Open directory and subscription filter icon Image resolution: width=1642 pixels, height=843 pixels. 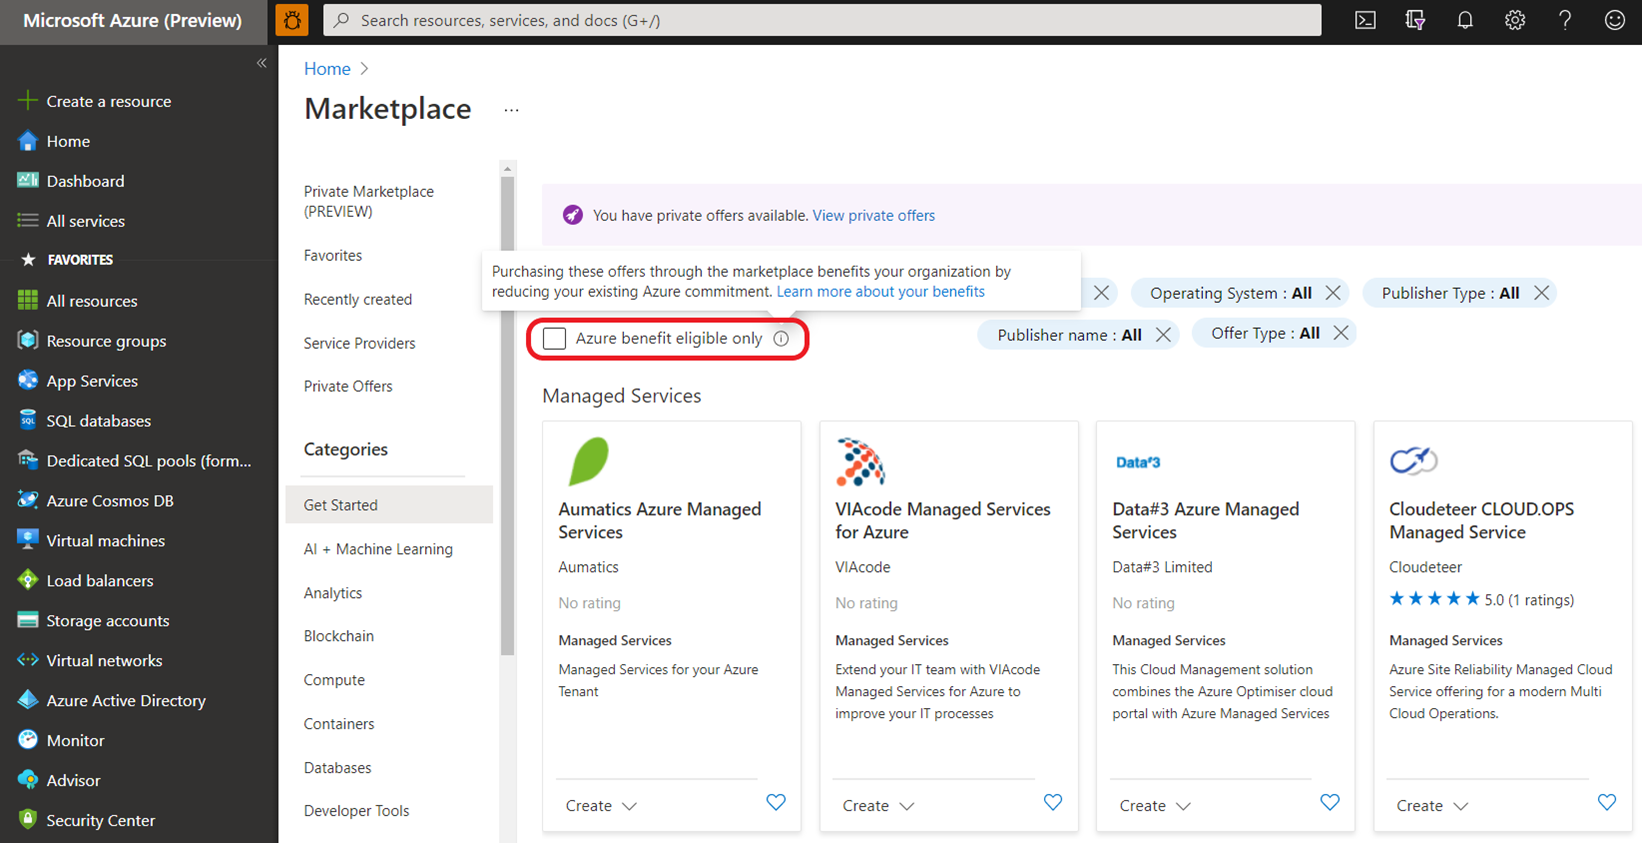(1415, 20)
